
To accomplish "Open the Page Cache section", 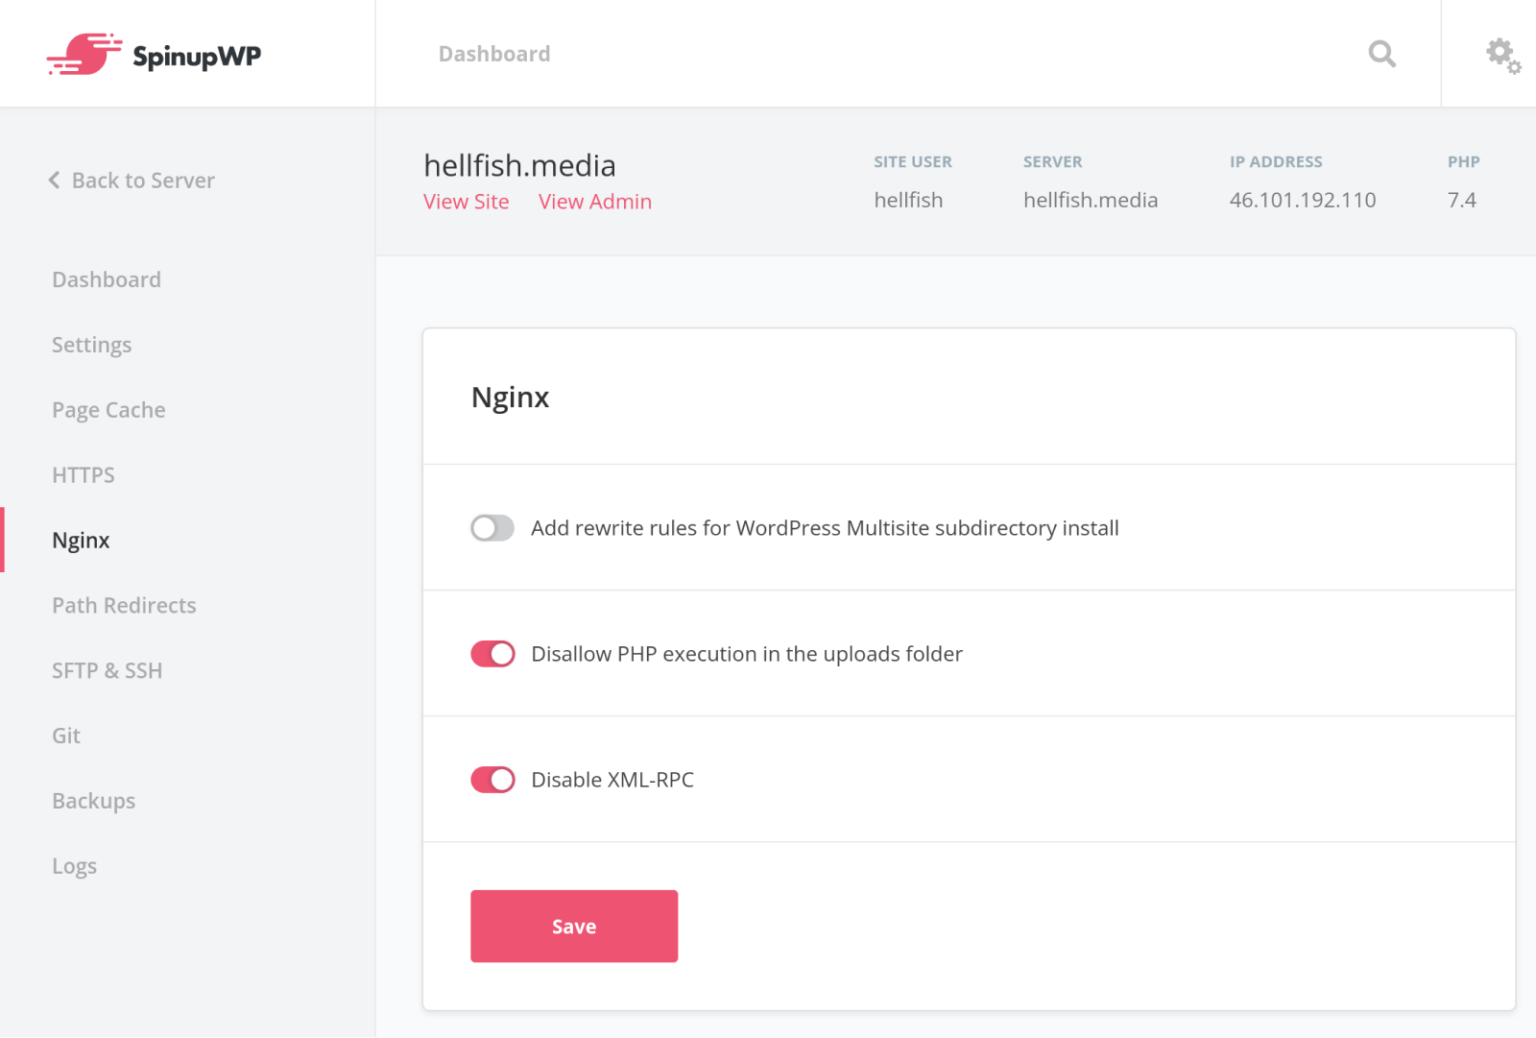I will (108, 410).
